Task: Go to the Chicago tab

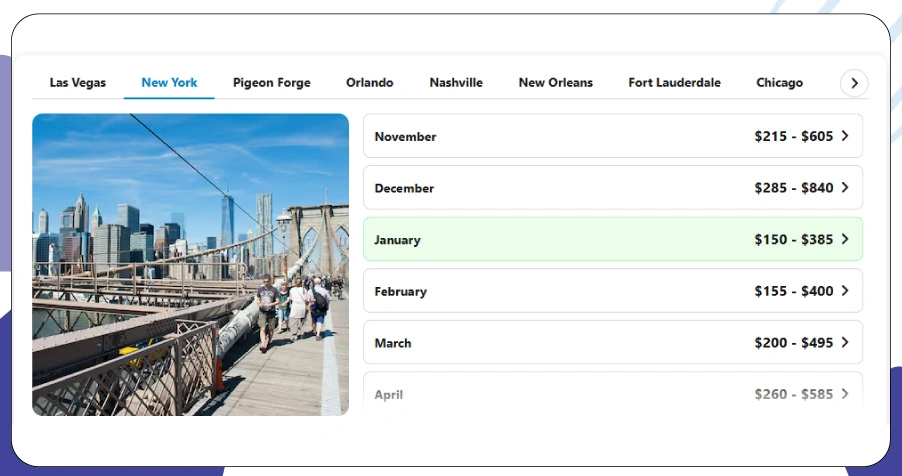Action: 779,83
